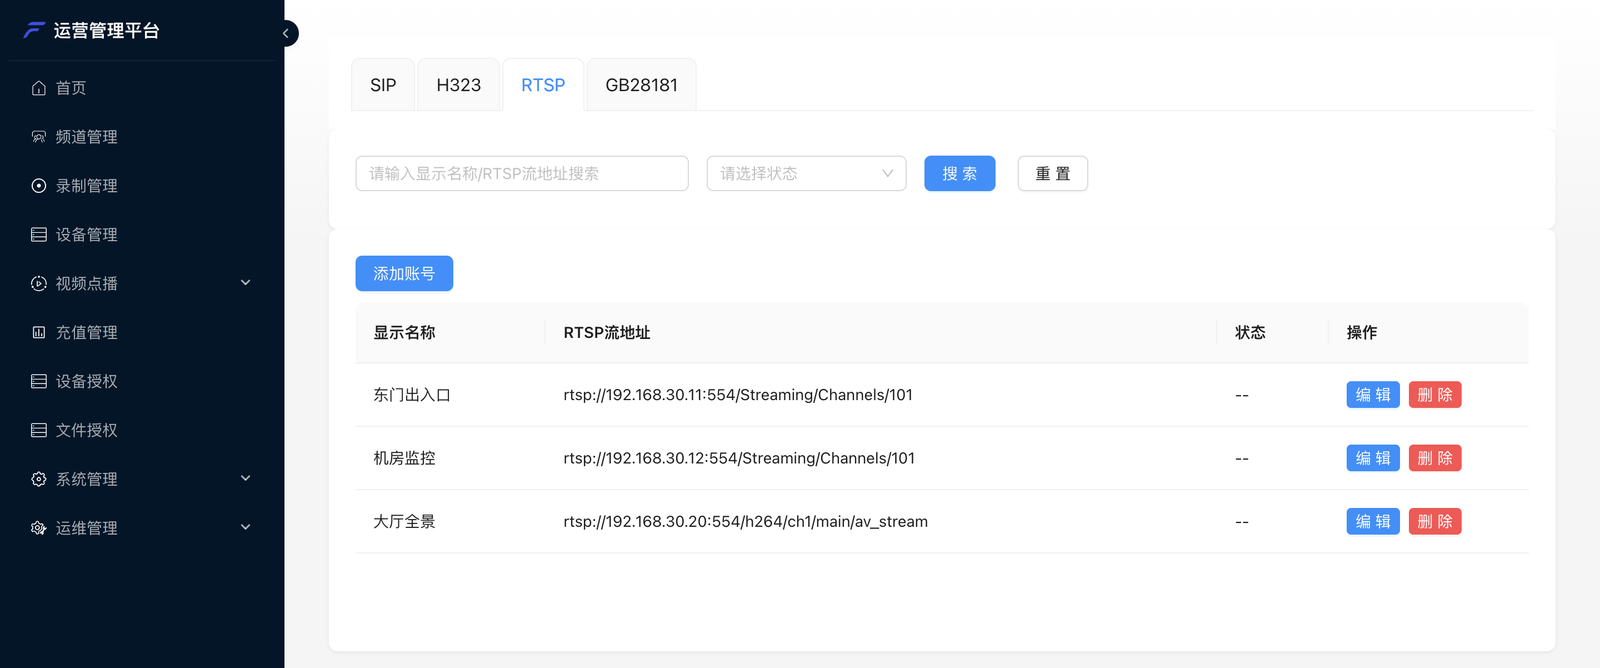Viewport: 1600px width, 668px height.
Task: Click the 设备授权 icon
Action: tap(39, 381)
